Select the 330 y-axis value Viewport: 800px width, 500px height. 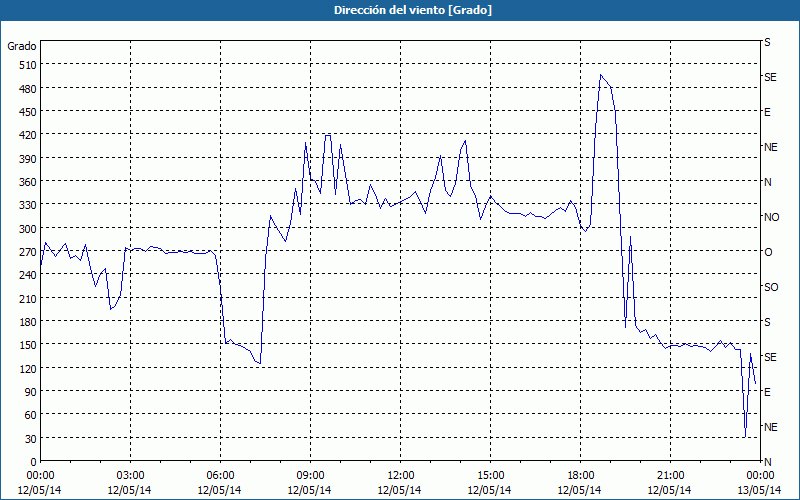pos(29,205)
